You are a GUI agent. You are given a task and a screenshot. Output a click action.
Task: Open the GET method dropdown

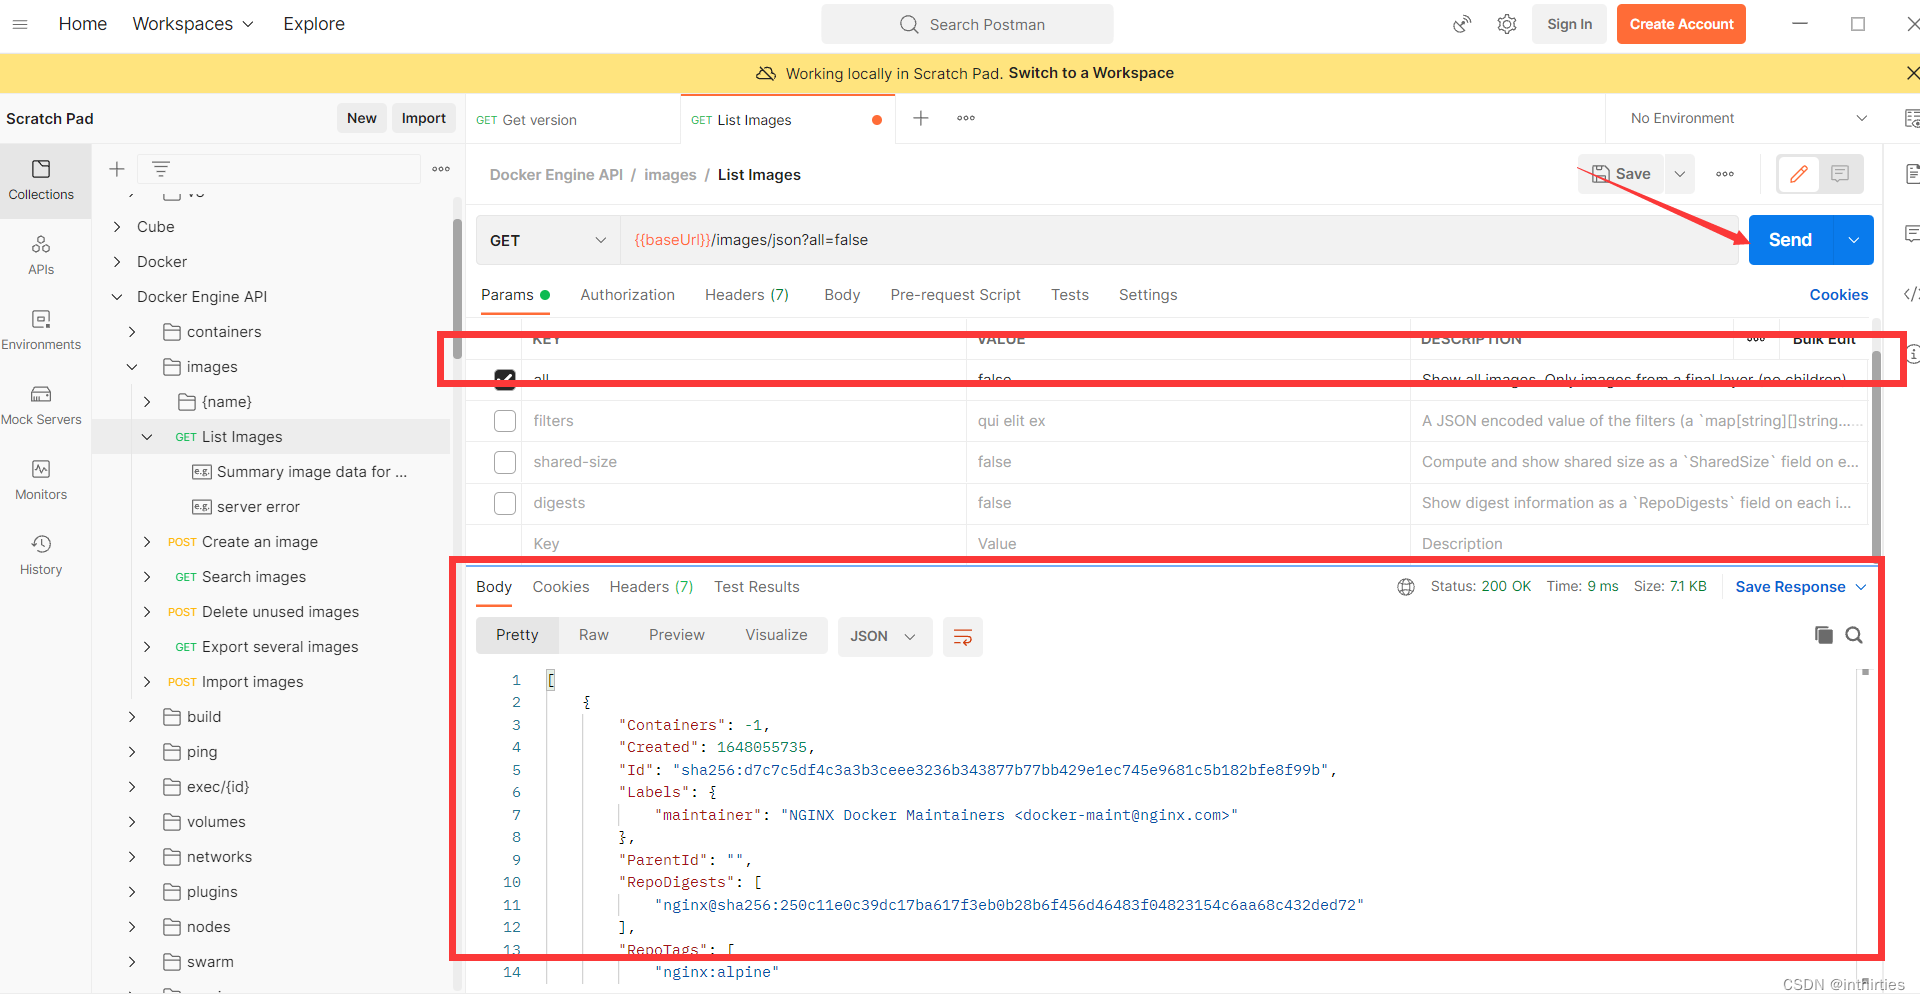pos(548,240)
